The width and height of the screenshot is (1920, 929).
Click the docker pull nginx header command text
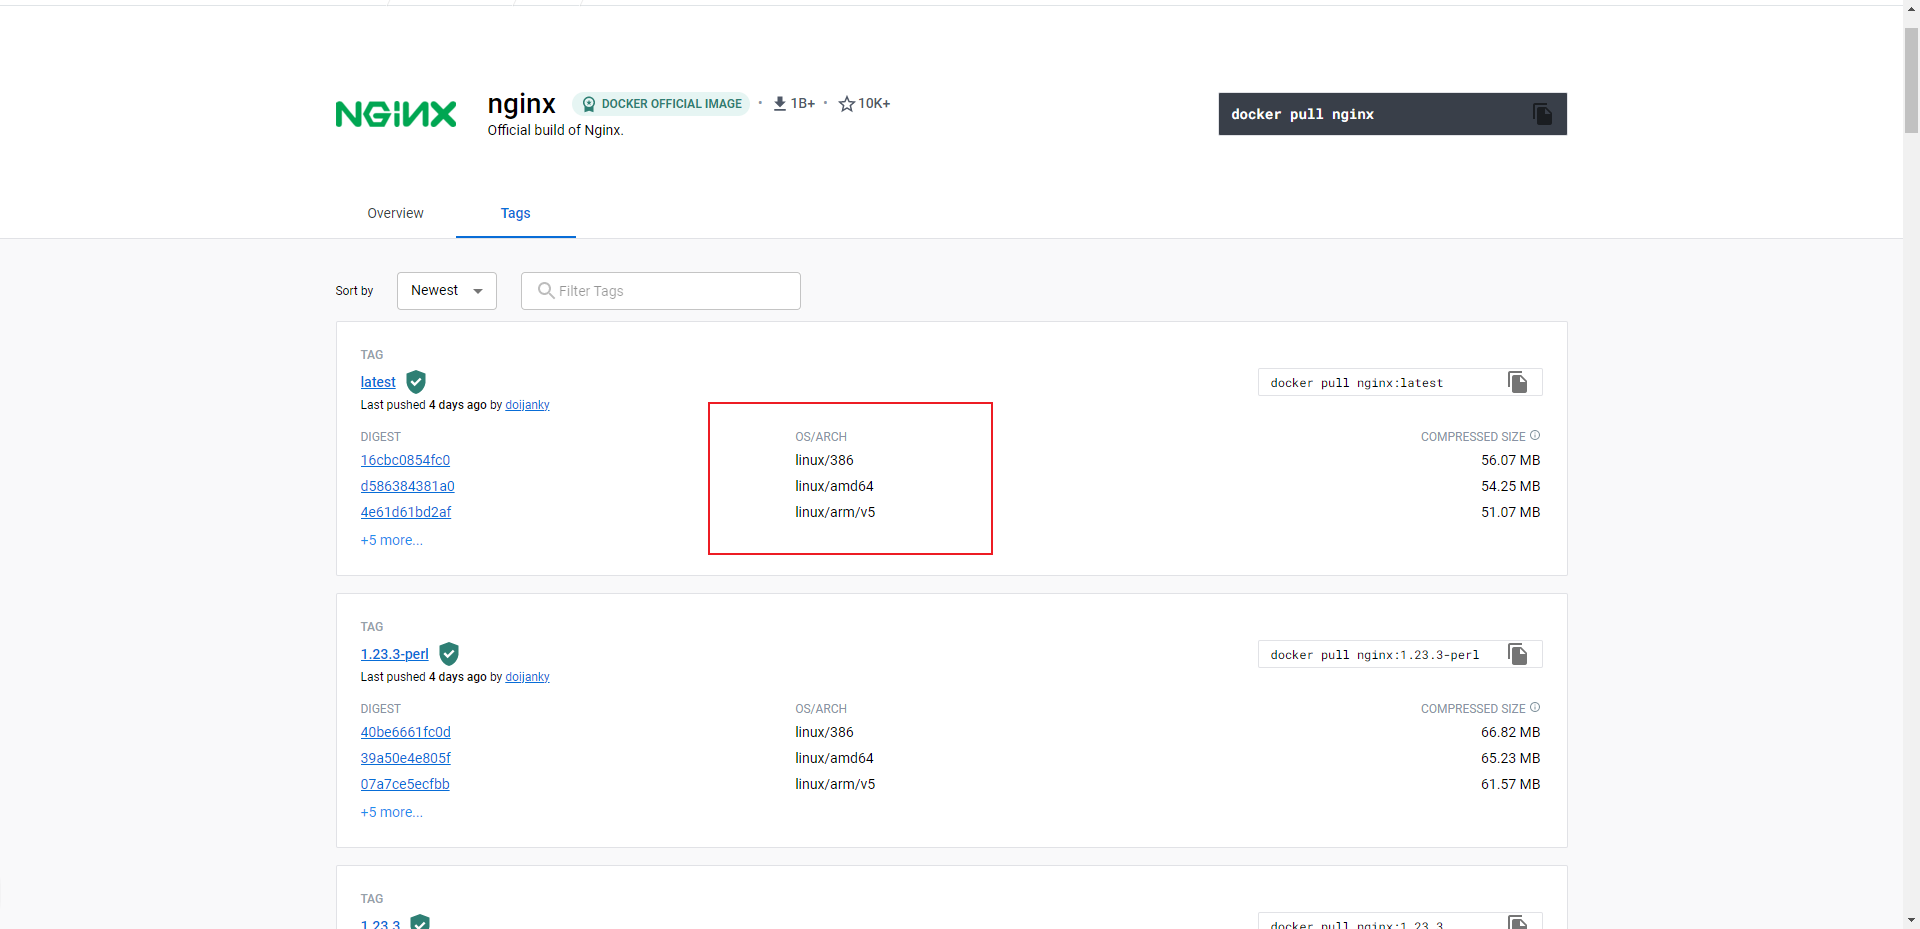pos(1302,114)
